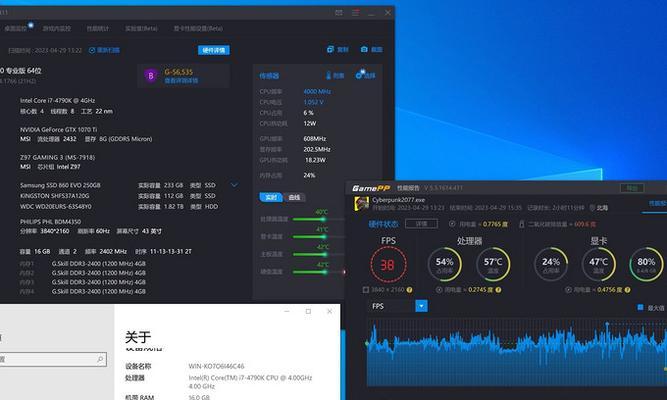Click the '4000 MHz' CPU frequency value
This screenshot has height=400, width=667.
[317, 91]
